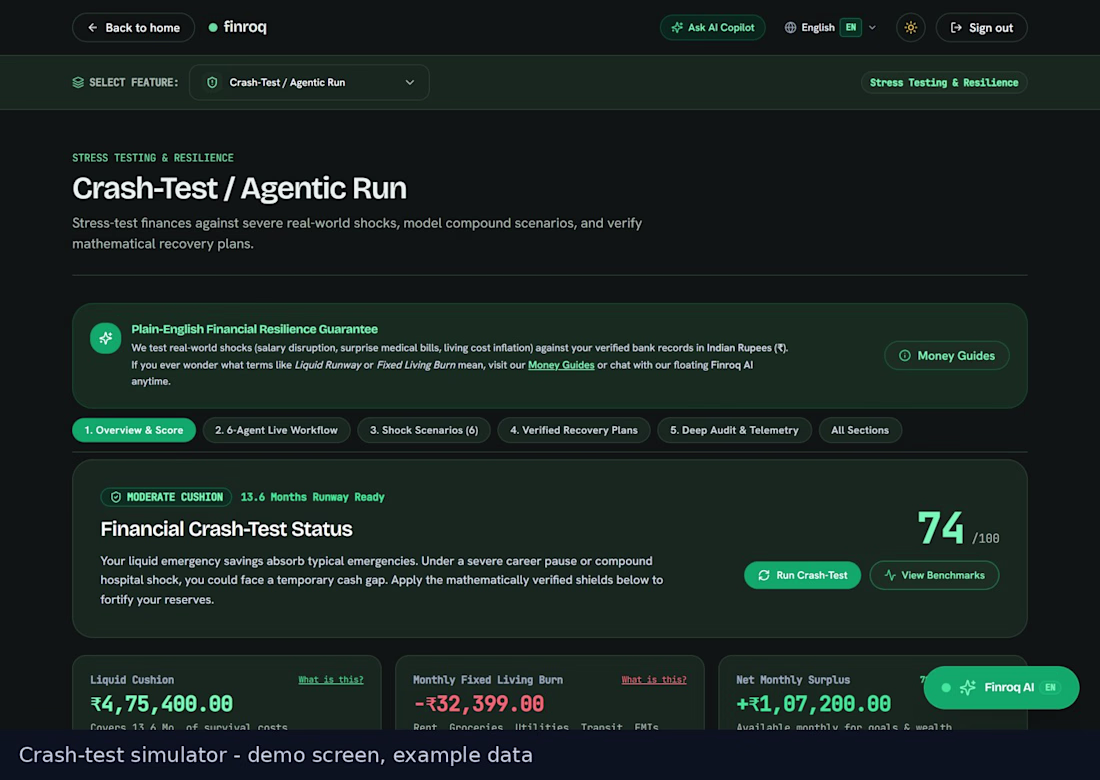Click the sparkle icon in Resilience Guarantee banner
The width and height of the screenshot is (1100, 780).
[x=105, y=338]
